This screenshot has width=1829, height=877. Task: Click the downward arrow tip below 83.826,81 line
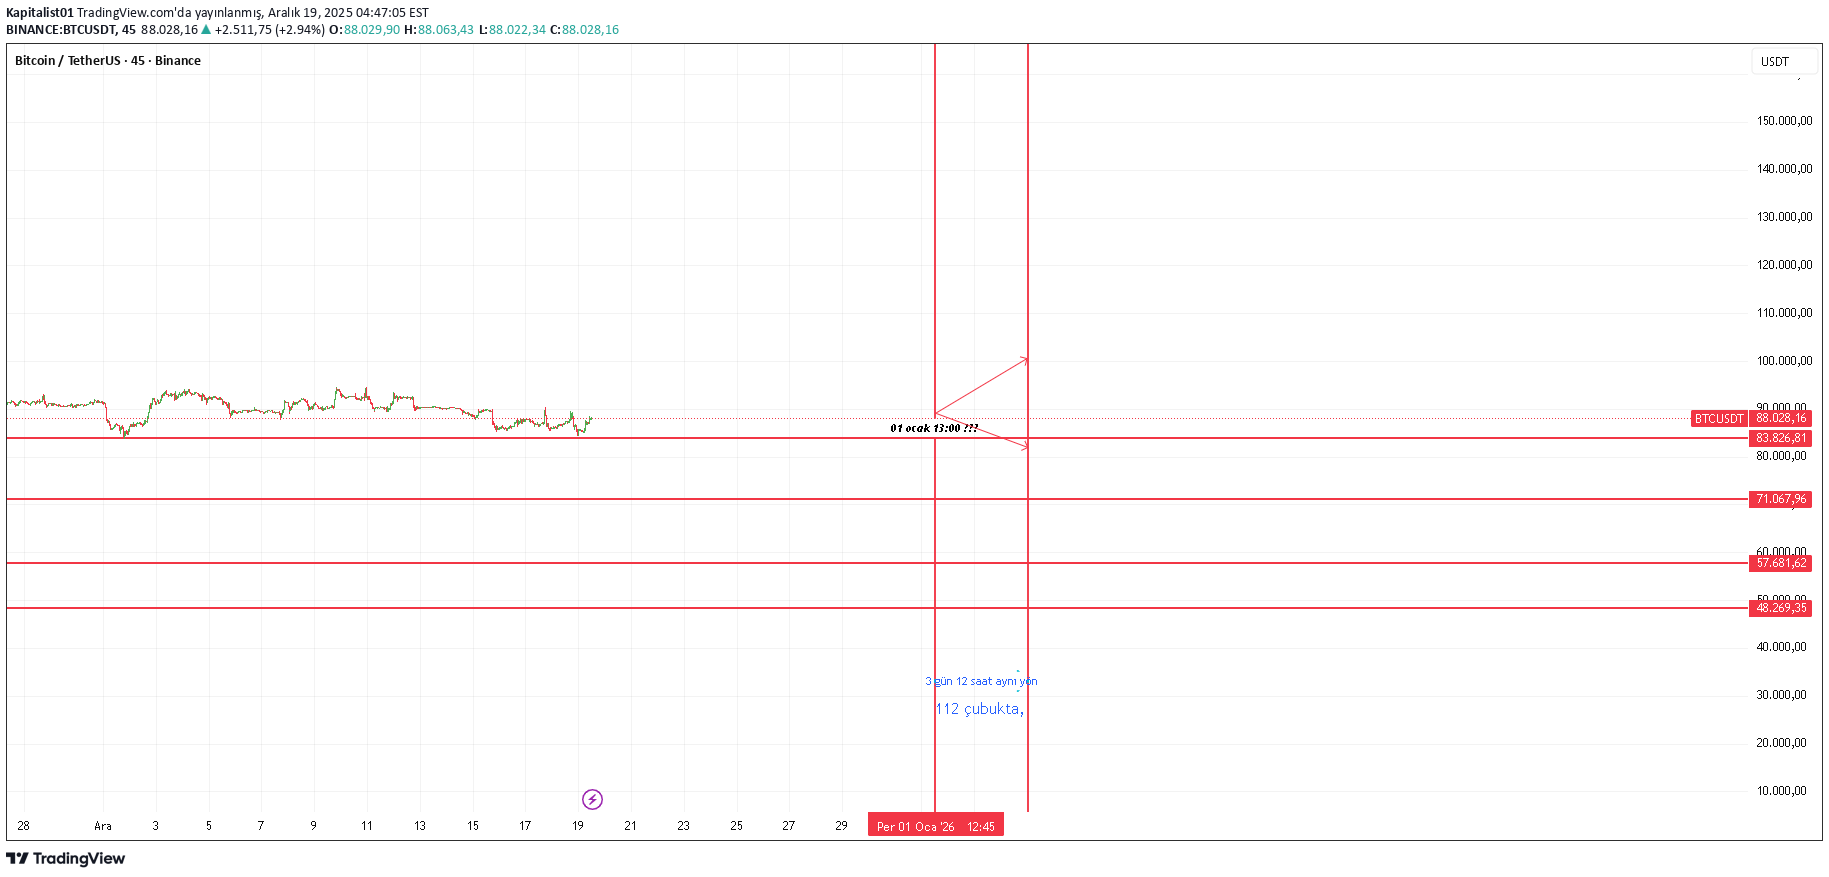(x=1025, y=446)
